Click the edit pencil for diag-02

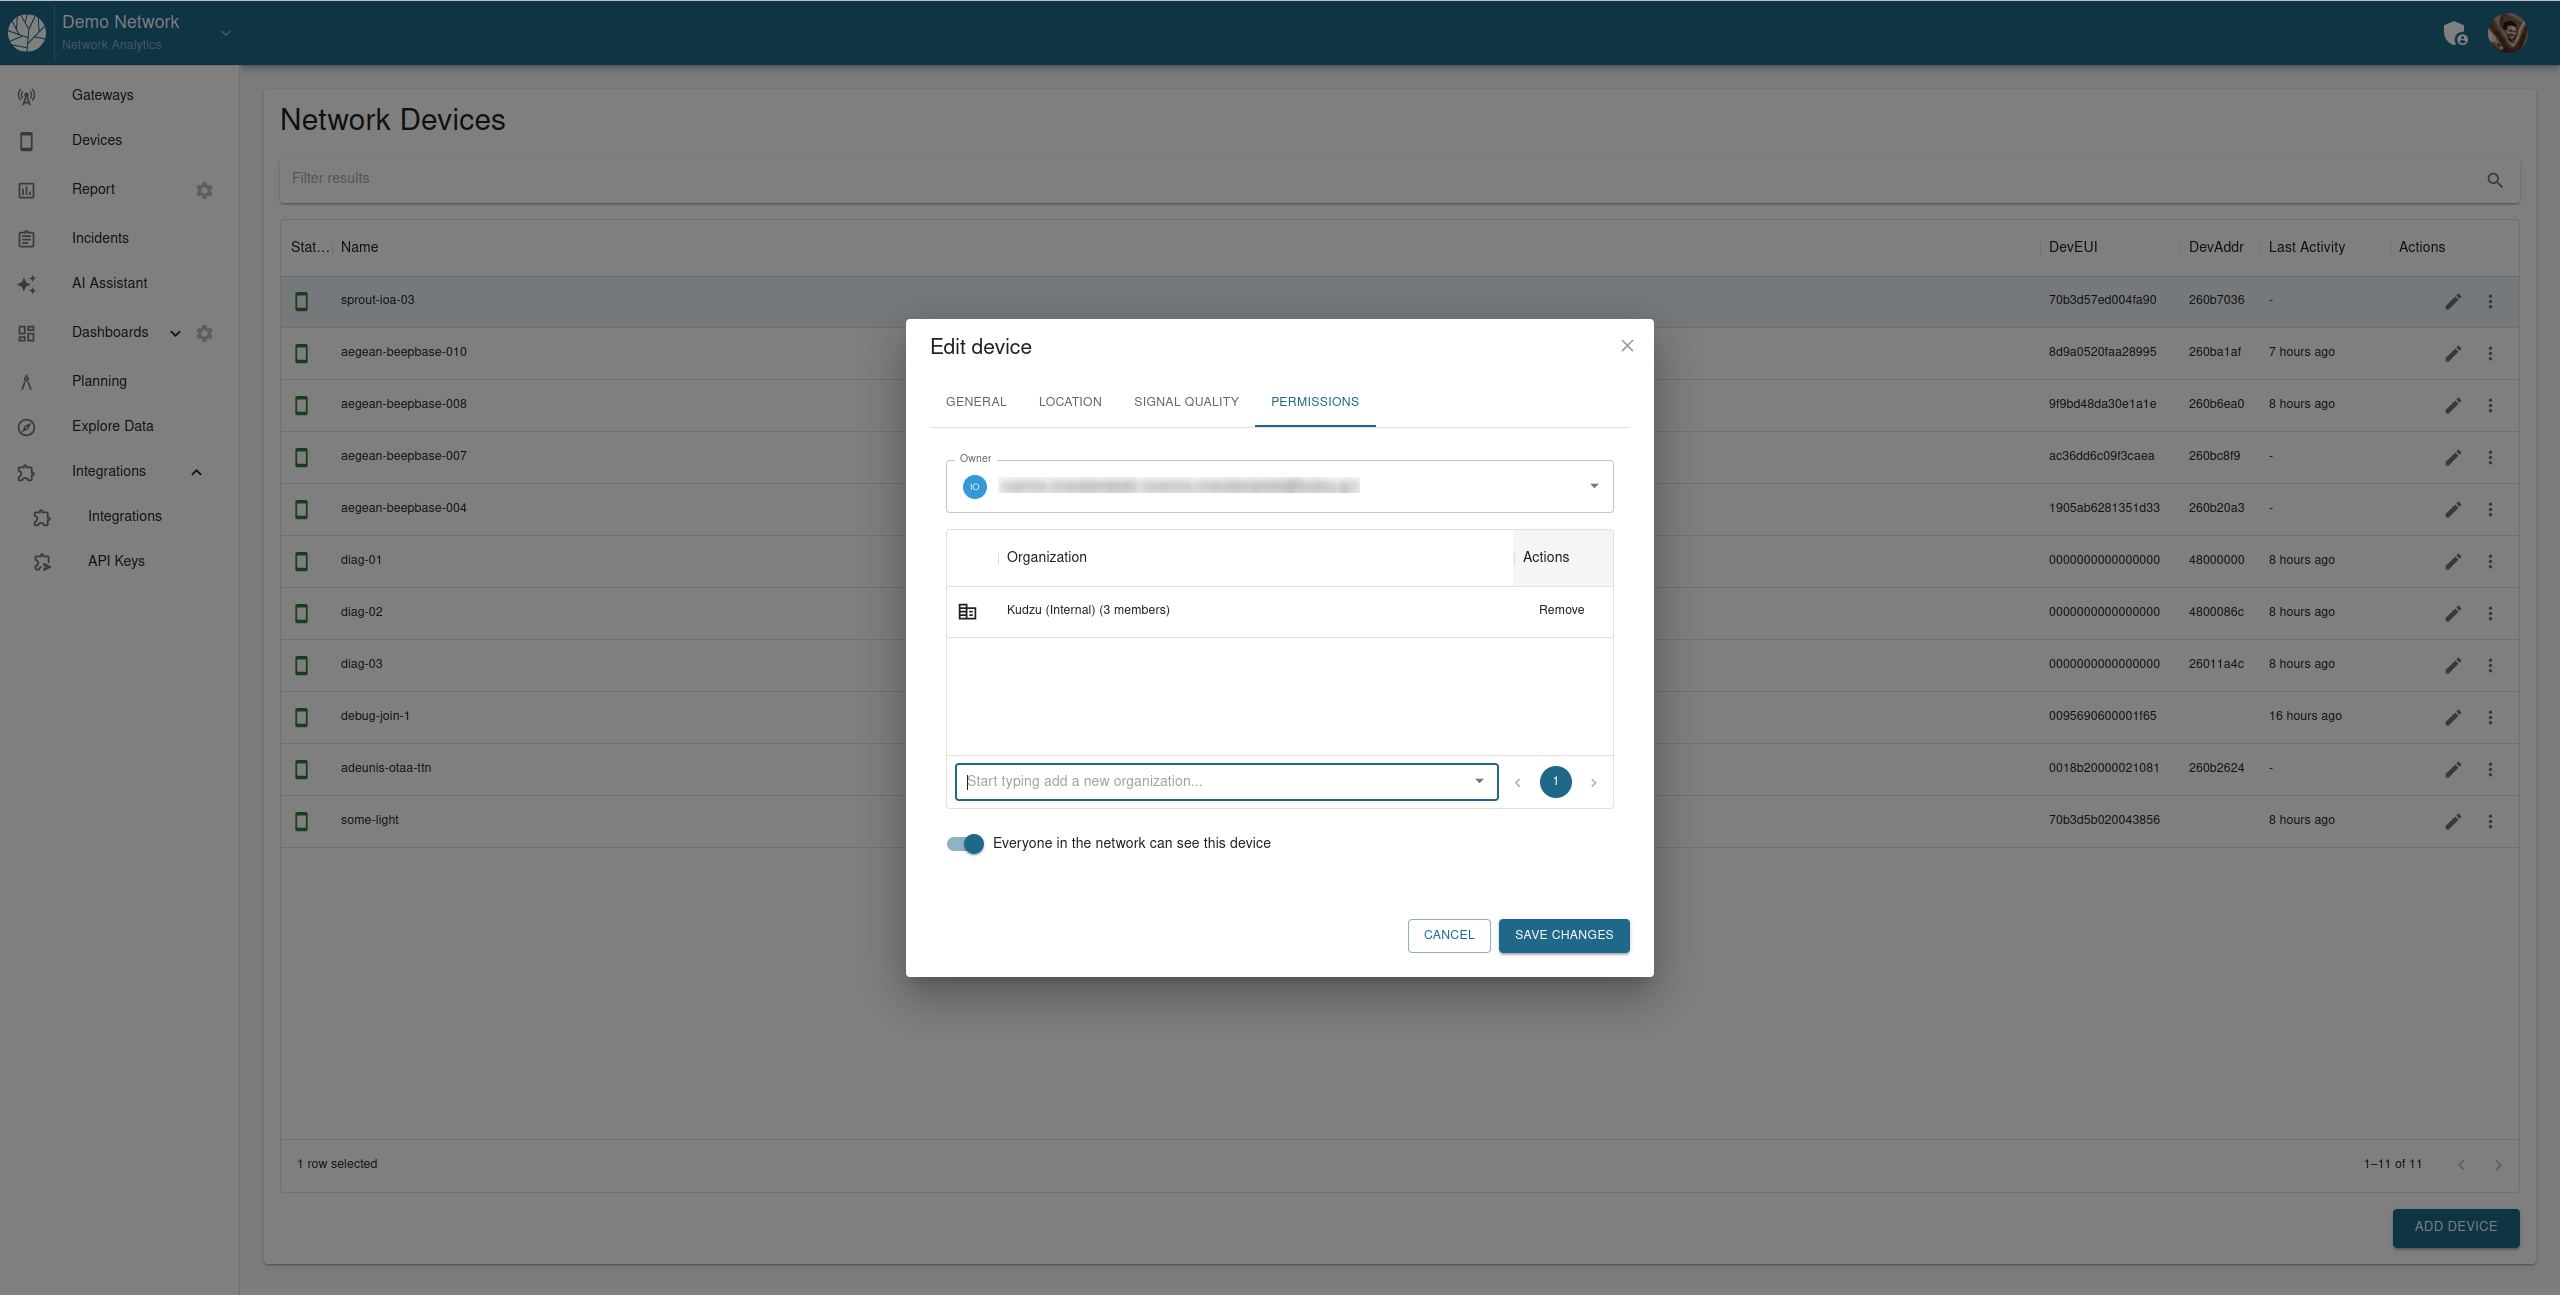coord(2453,613)
